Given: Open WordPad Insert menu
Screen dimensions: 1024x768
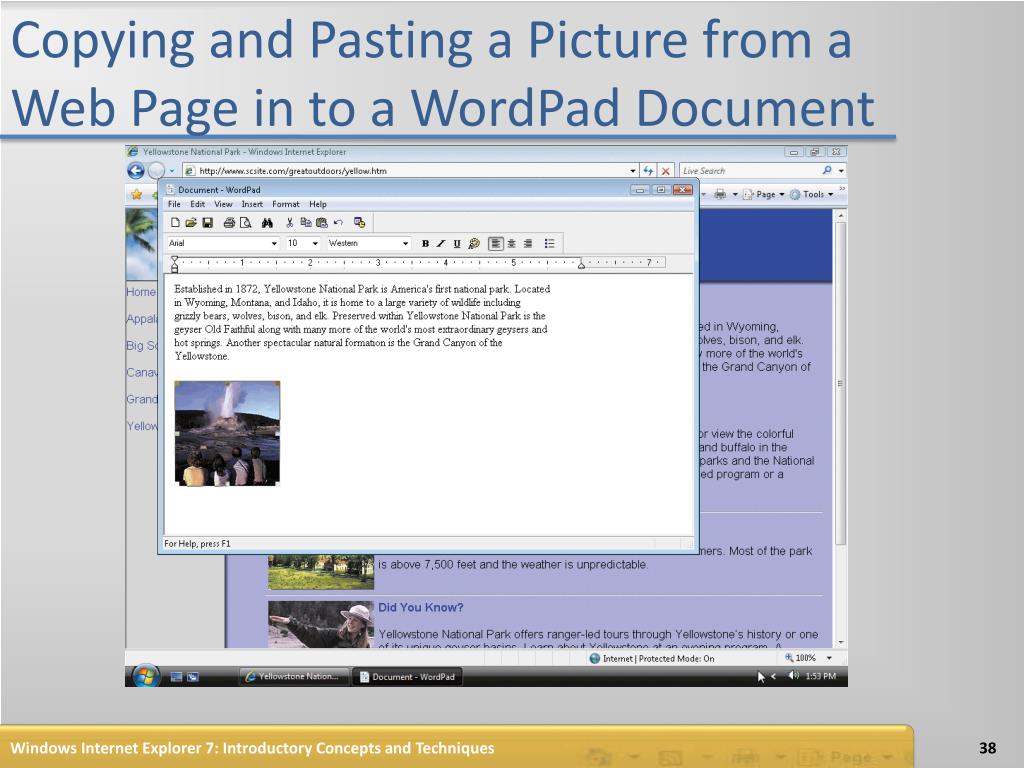Looking at the screenshot, I should click(x=252, y=204).
